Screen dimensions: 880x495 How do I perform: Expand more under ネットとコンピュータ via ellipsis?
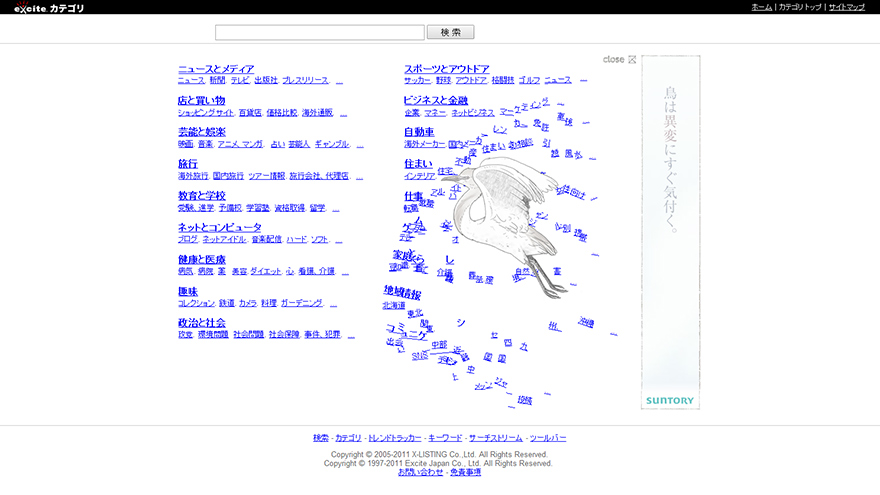[338, 240]
